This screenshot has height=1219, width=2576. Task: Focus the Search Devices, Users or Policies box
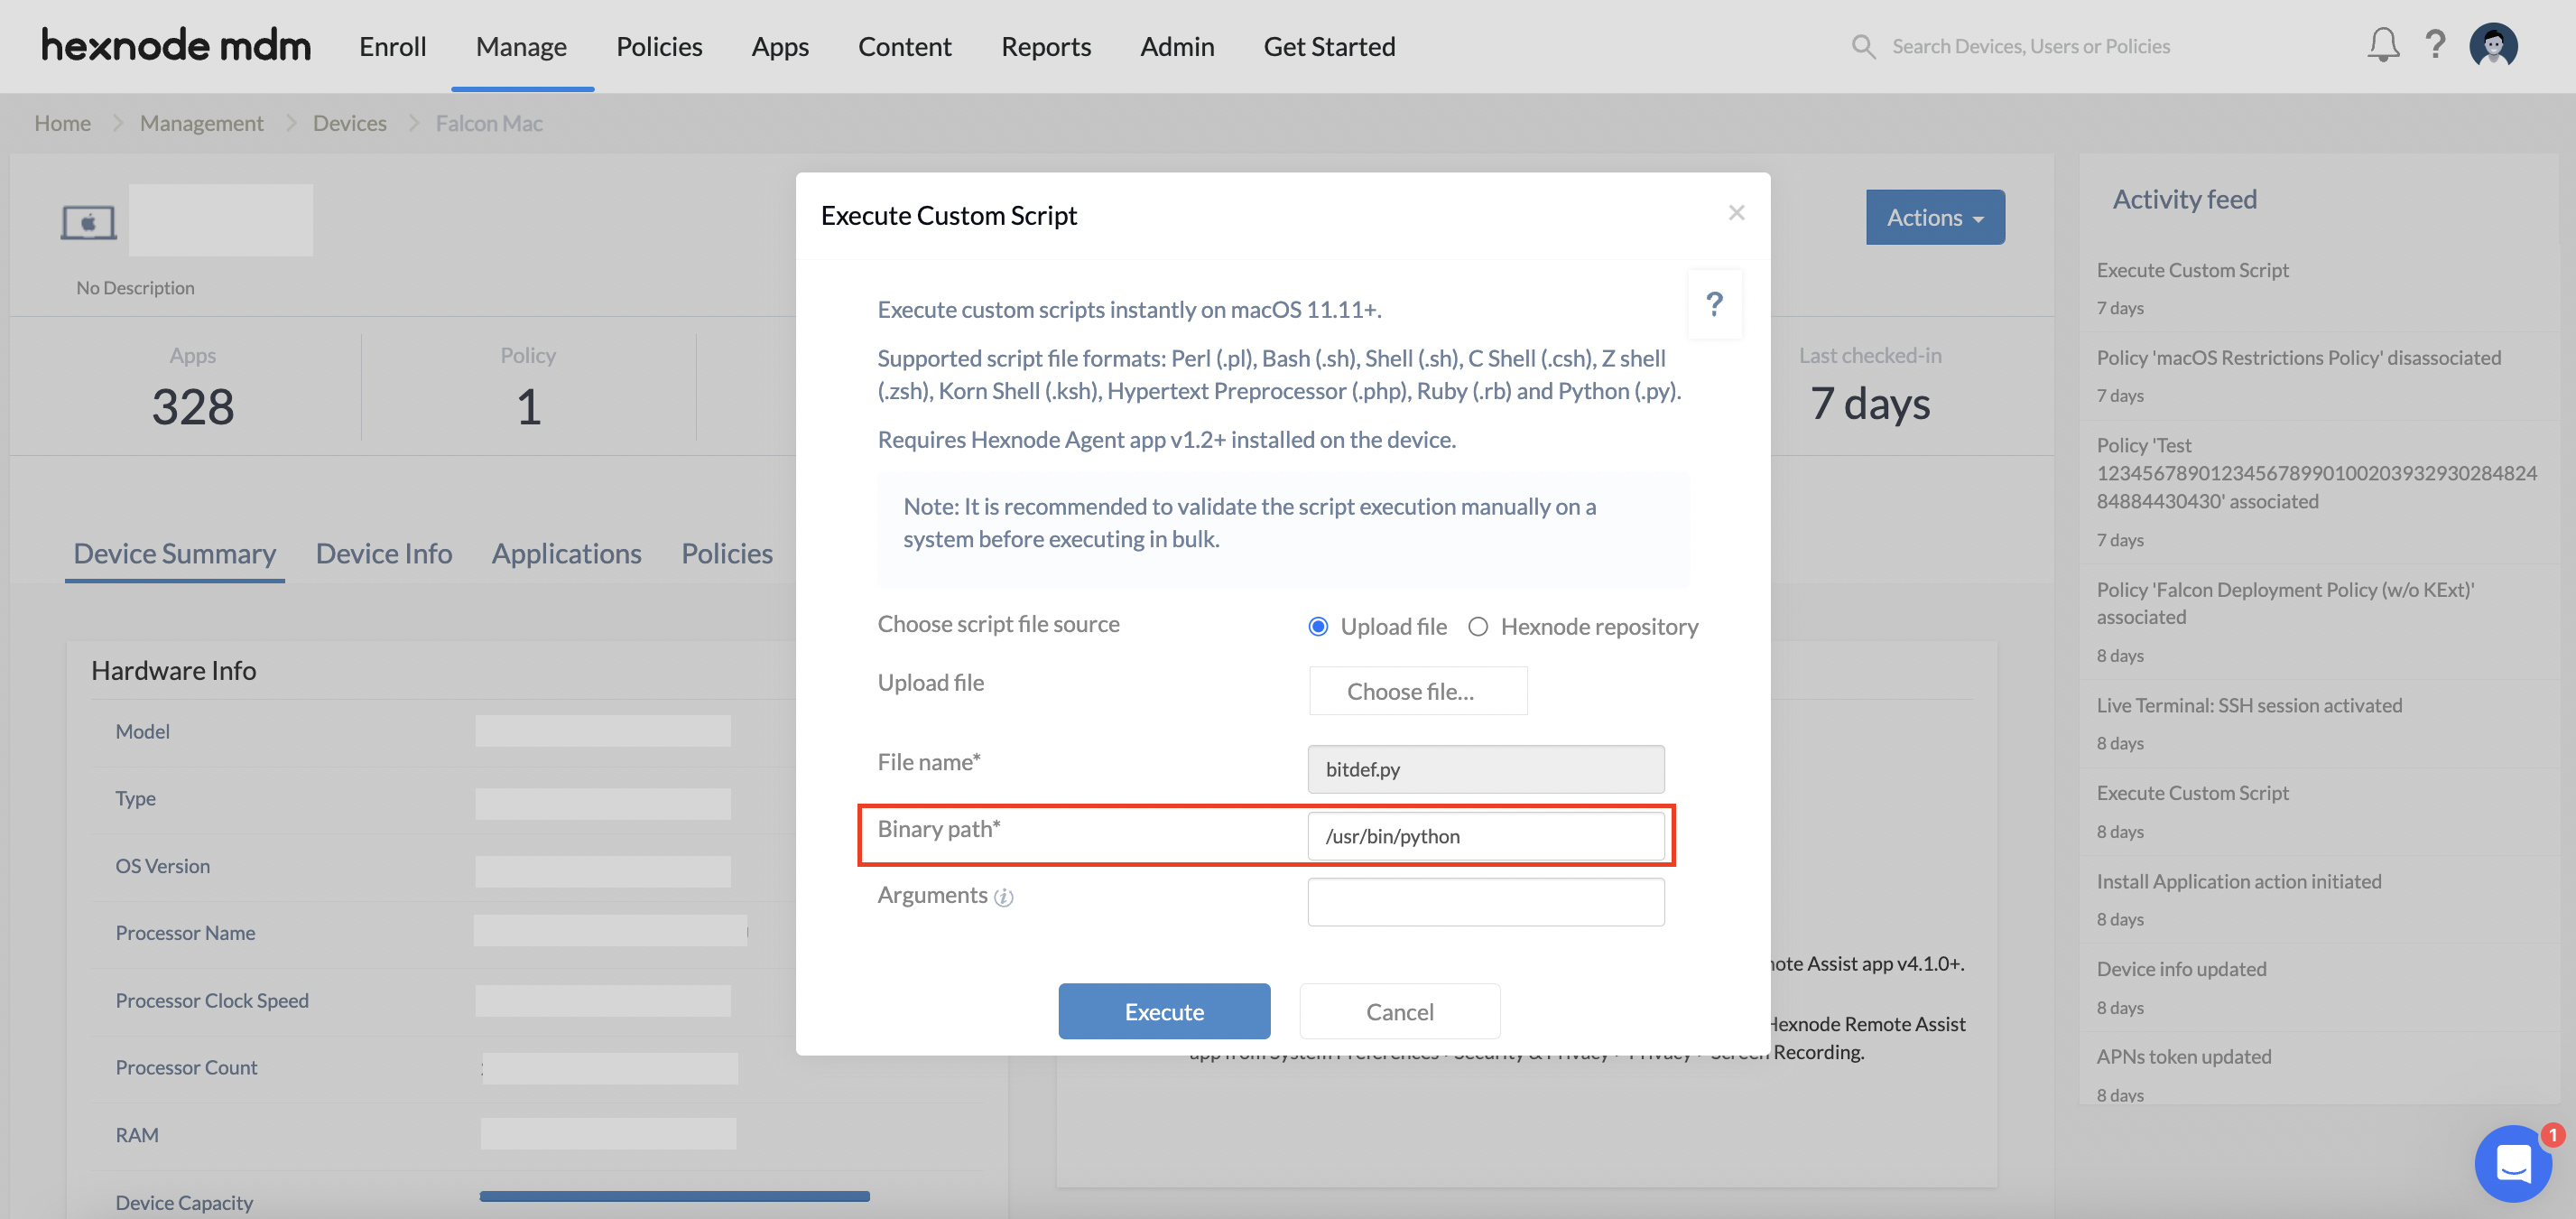pos(2030,46)
